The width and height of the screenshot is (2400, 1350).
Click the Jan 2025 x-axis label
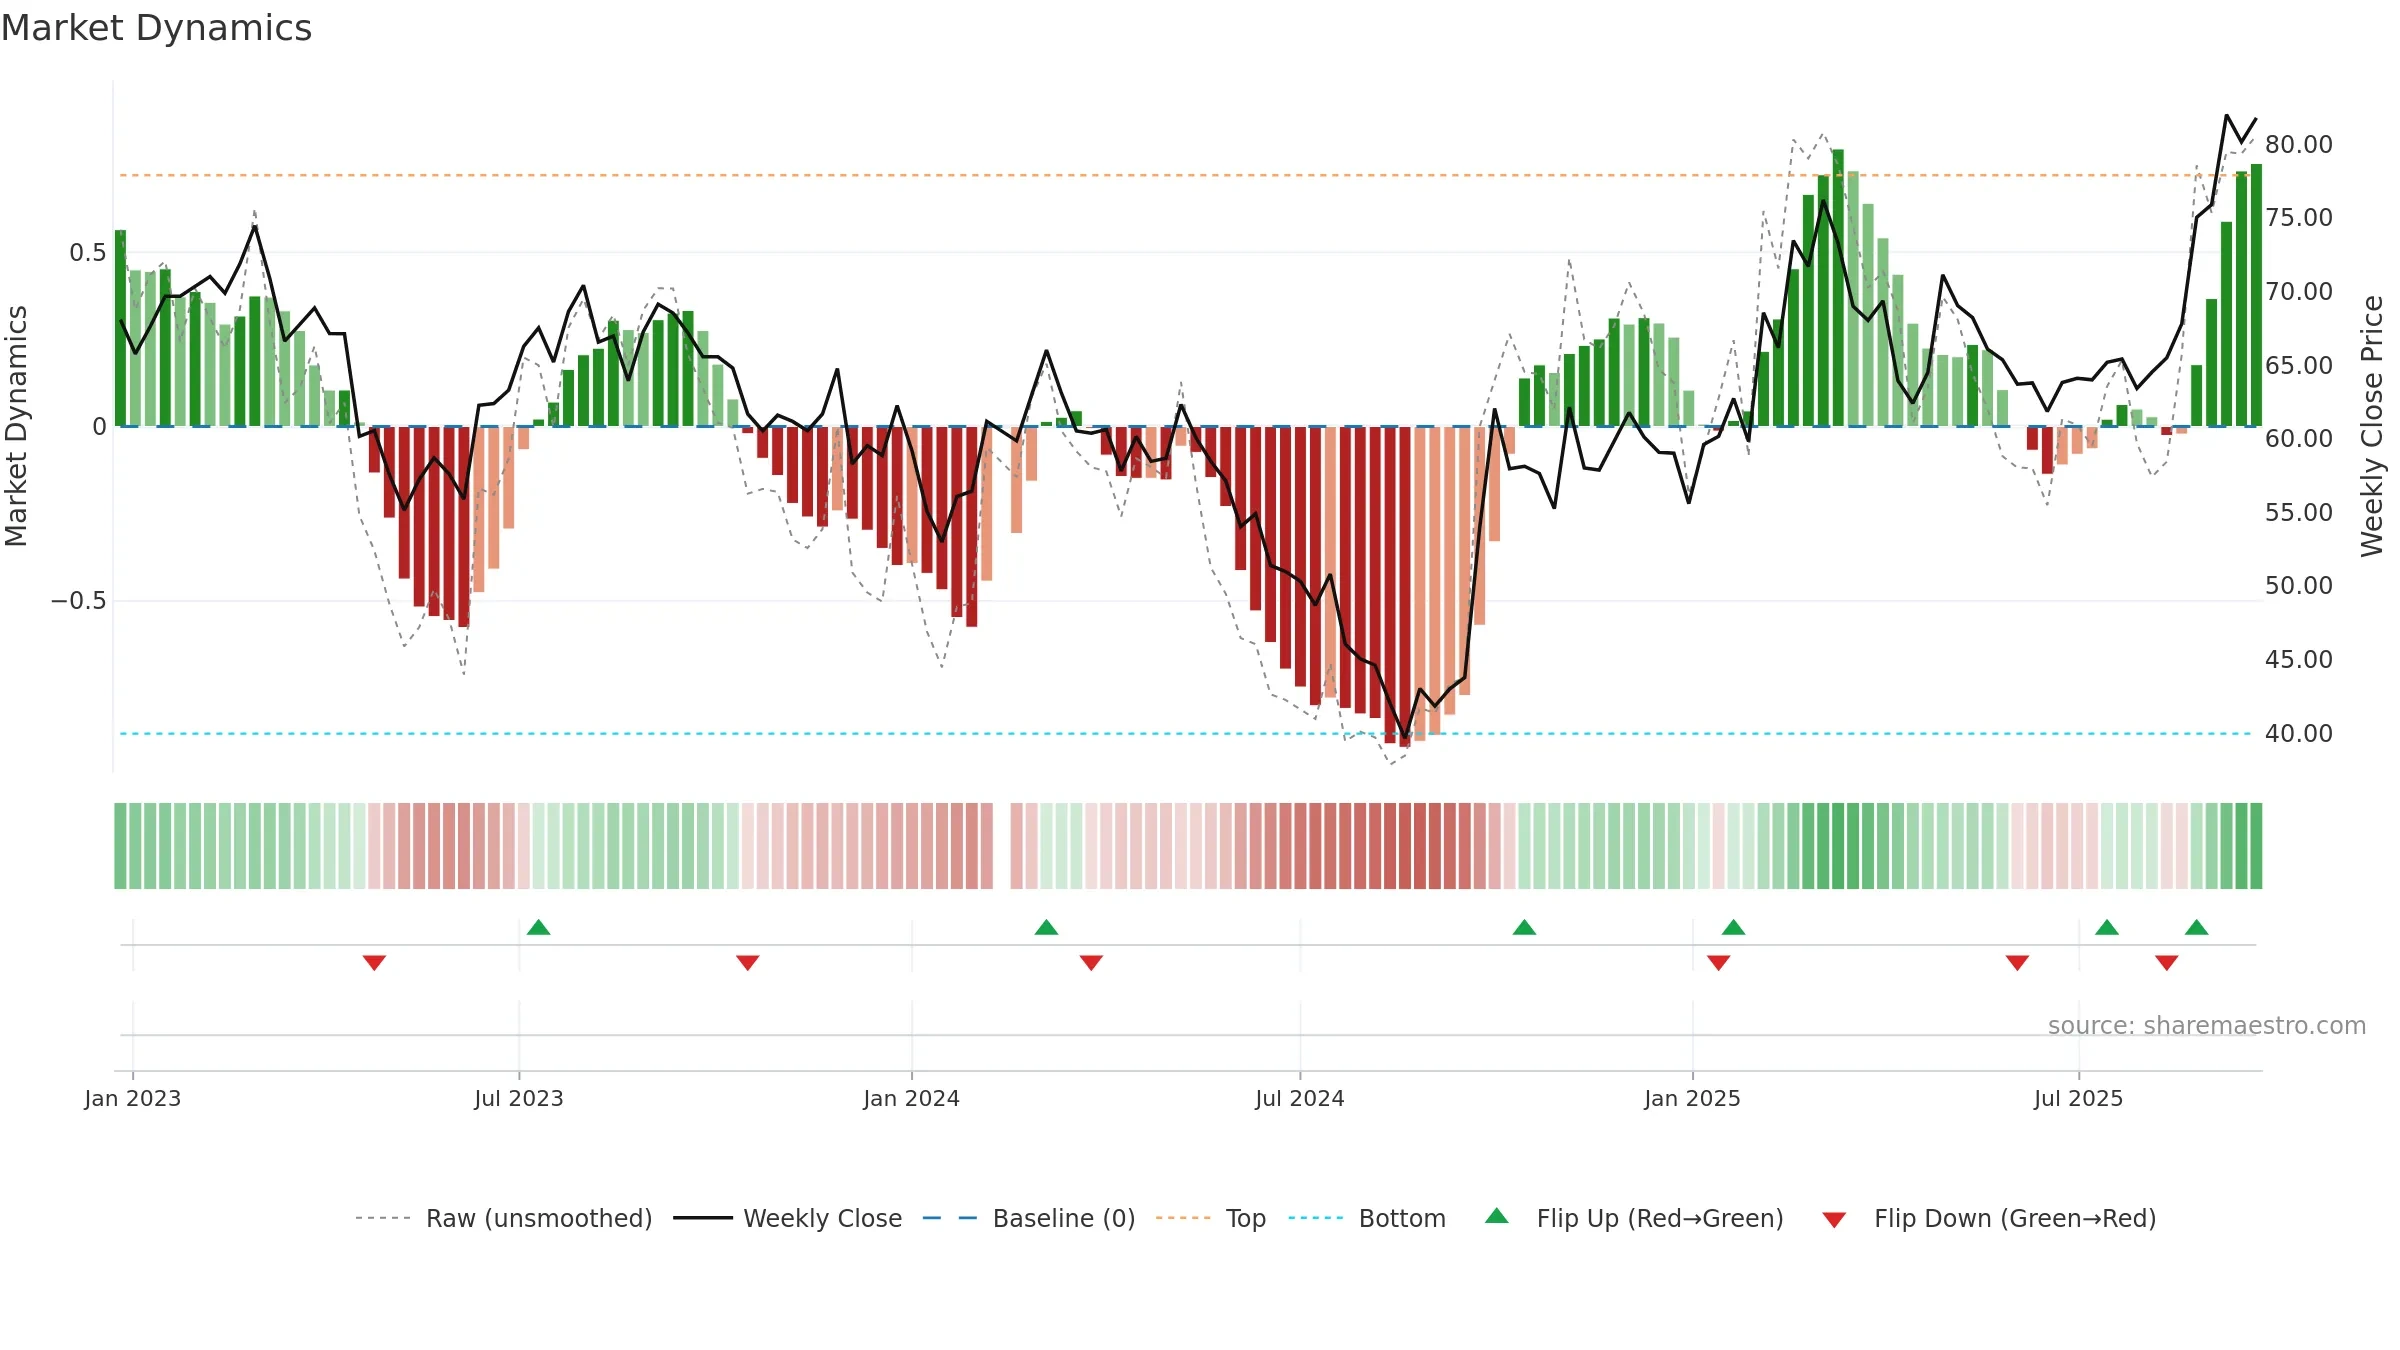(1693, 1098)
